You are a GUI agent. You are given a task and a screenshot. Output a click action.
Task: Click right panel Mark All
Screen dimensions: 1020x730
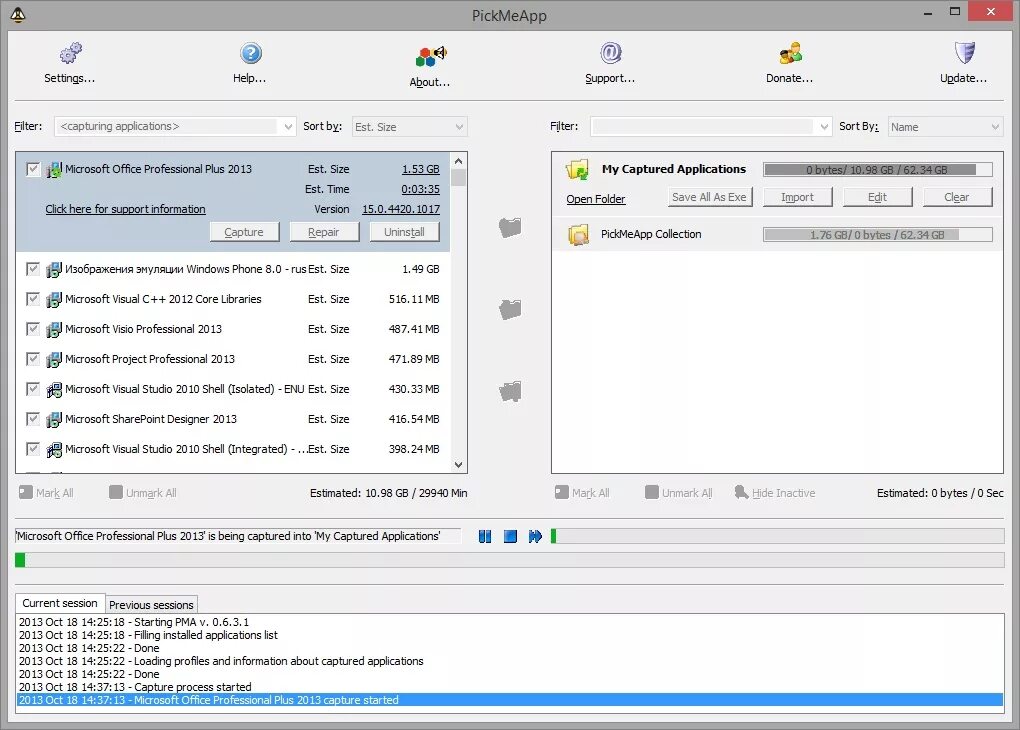582,493
